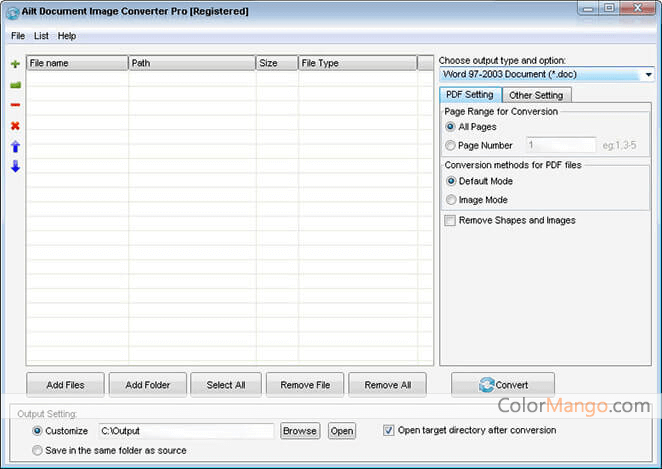Choose Image Mode conversion method
Image resolution: width=662 pixels, height=469 pixels.
[x=451, y=200]
